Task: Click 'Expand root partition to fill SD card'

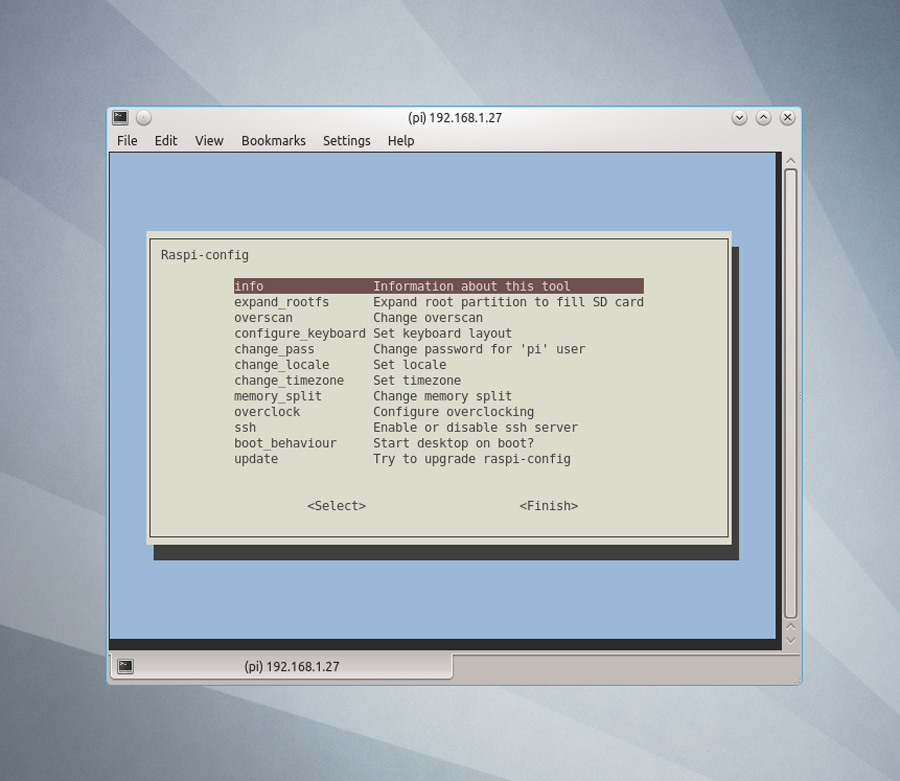Action: coord(509,302)
